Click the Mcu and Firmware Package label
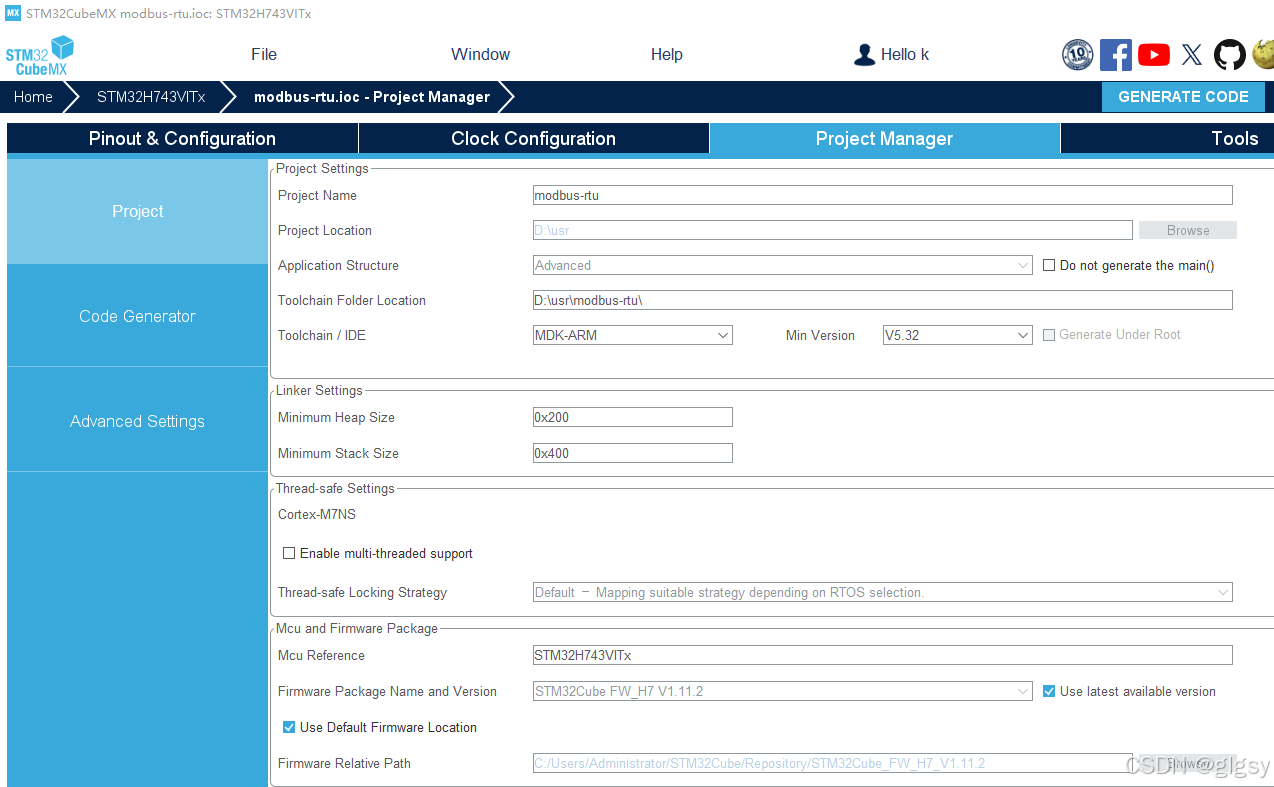This screenshot has height=787, width=1274. point(357,628)
